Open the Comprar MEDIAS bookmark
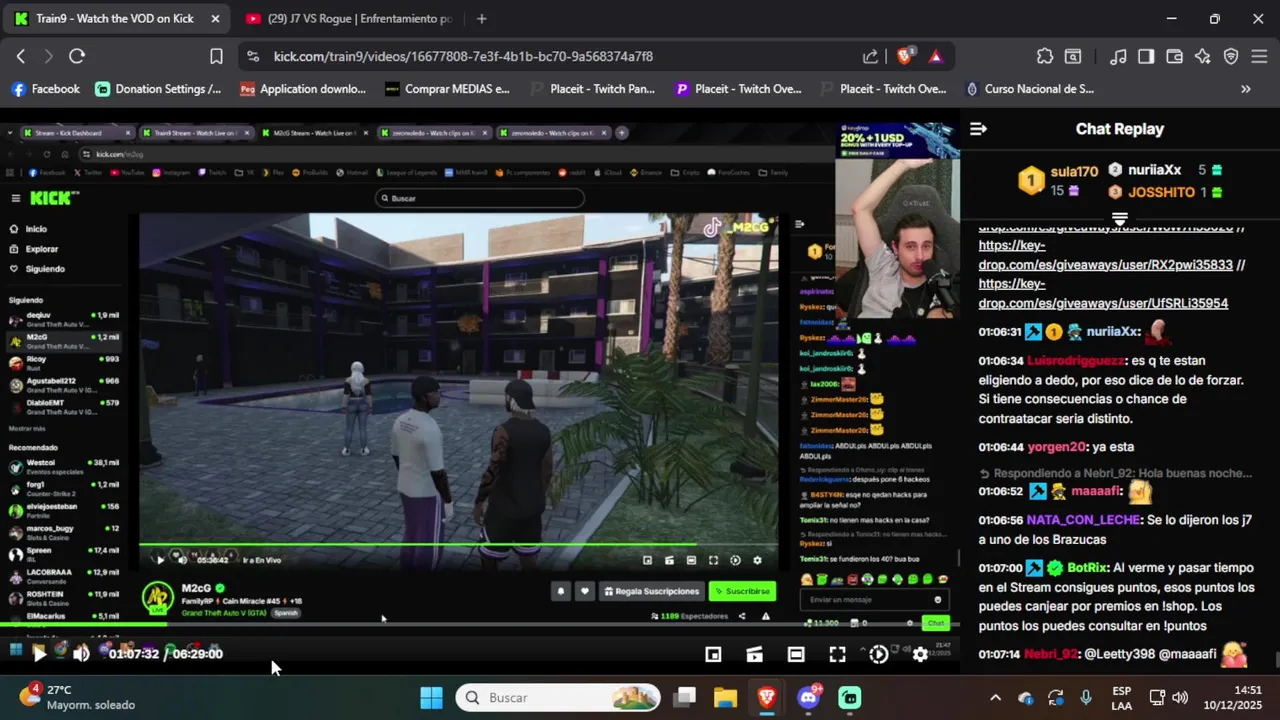The height and width of the screenshot is (720, 1280). pyautogui.click(x=447, y=89)
